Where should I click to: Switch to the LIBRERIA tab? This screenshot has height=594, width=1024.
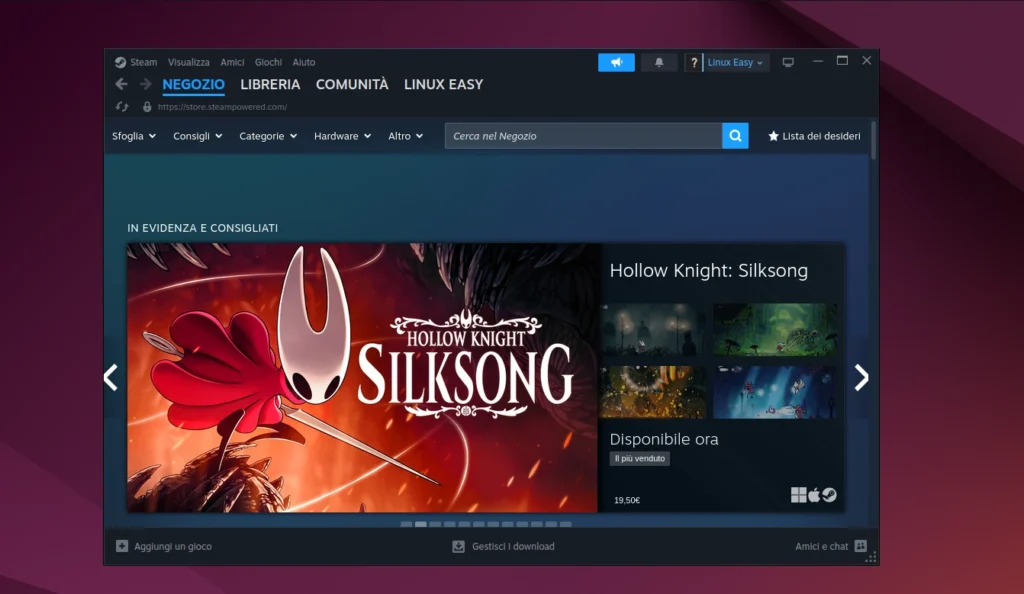(270, 85)
